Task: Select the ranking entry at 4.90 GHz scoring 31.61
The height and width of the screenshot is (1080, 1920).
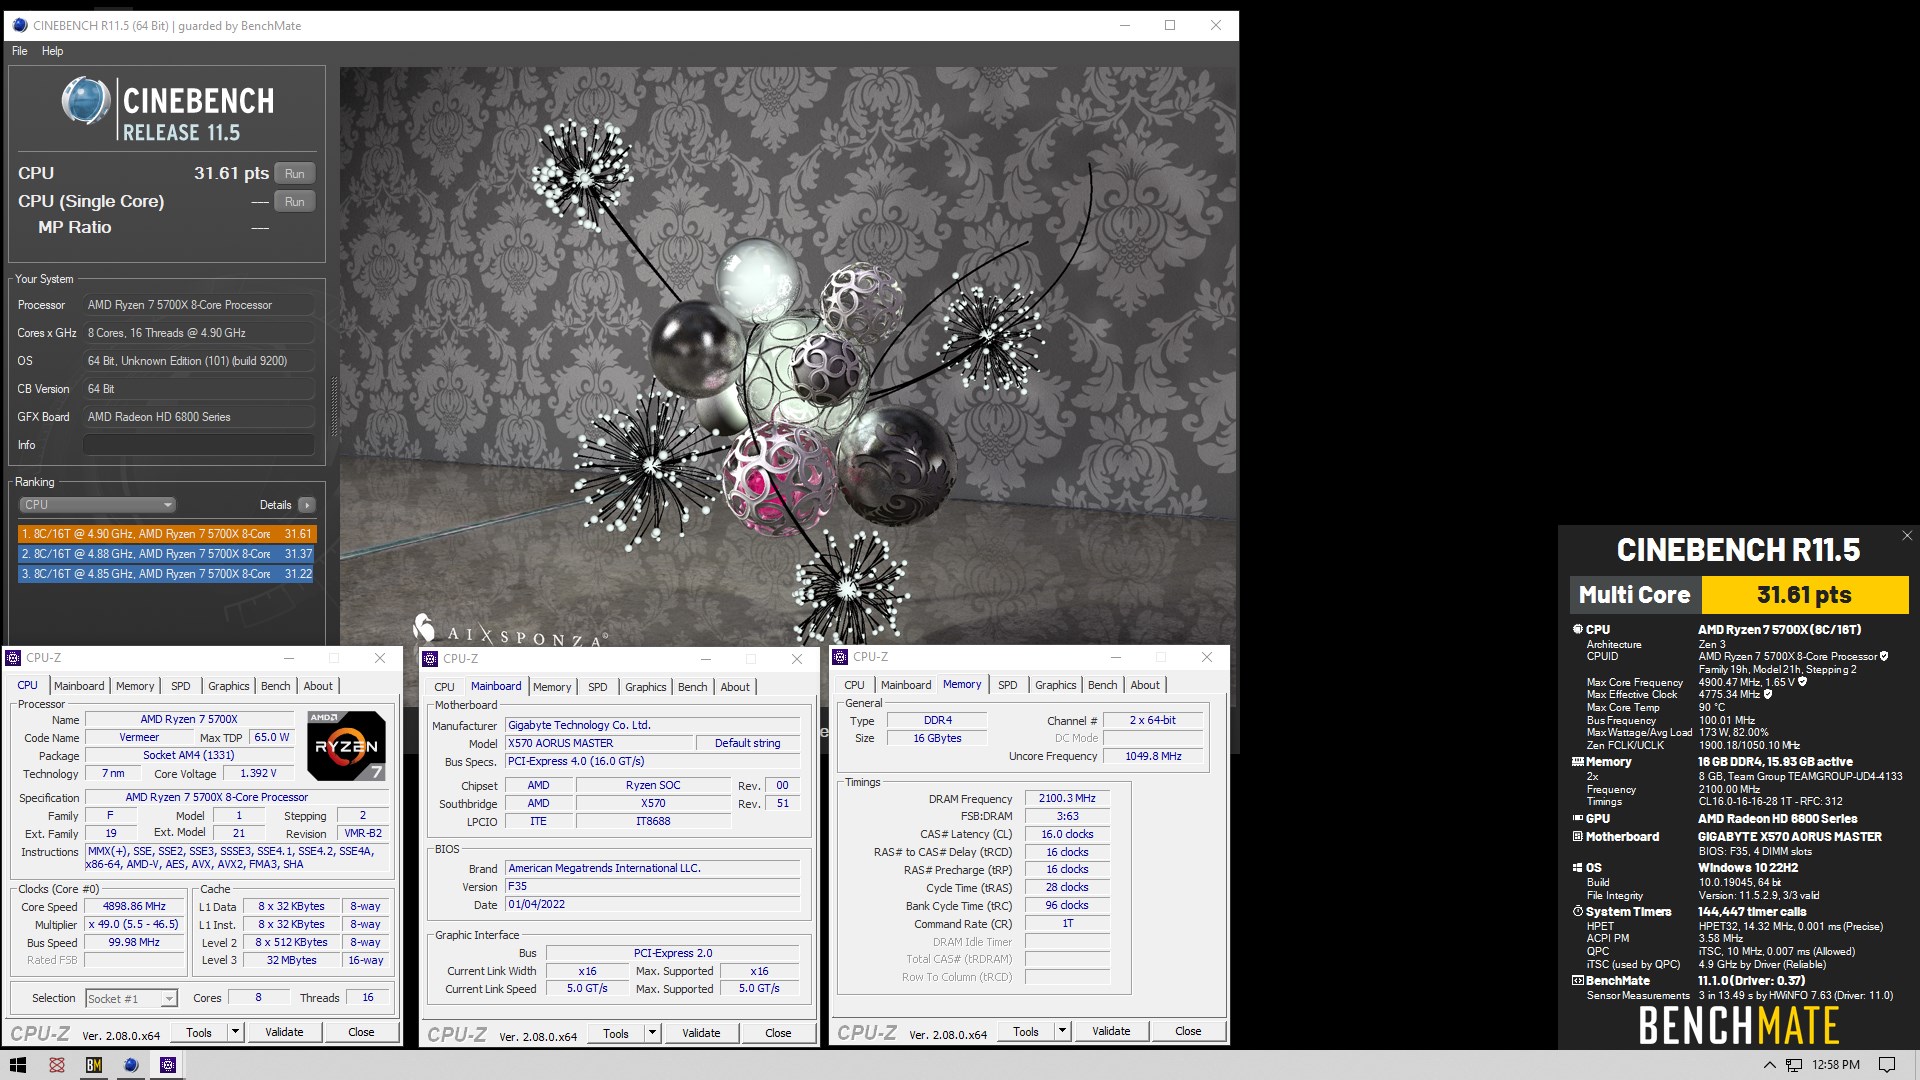Action: point(167,534)
